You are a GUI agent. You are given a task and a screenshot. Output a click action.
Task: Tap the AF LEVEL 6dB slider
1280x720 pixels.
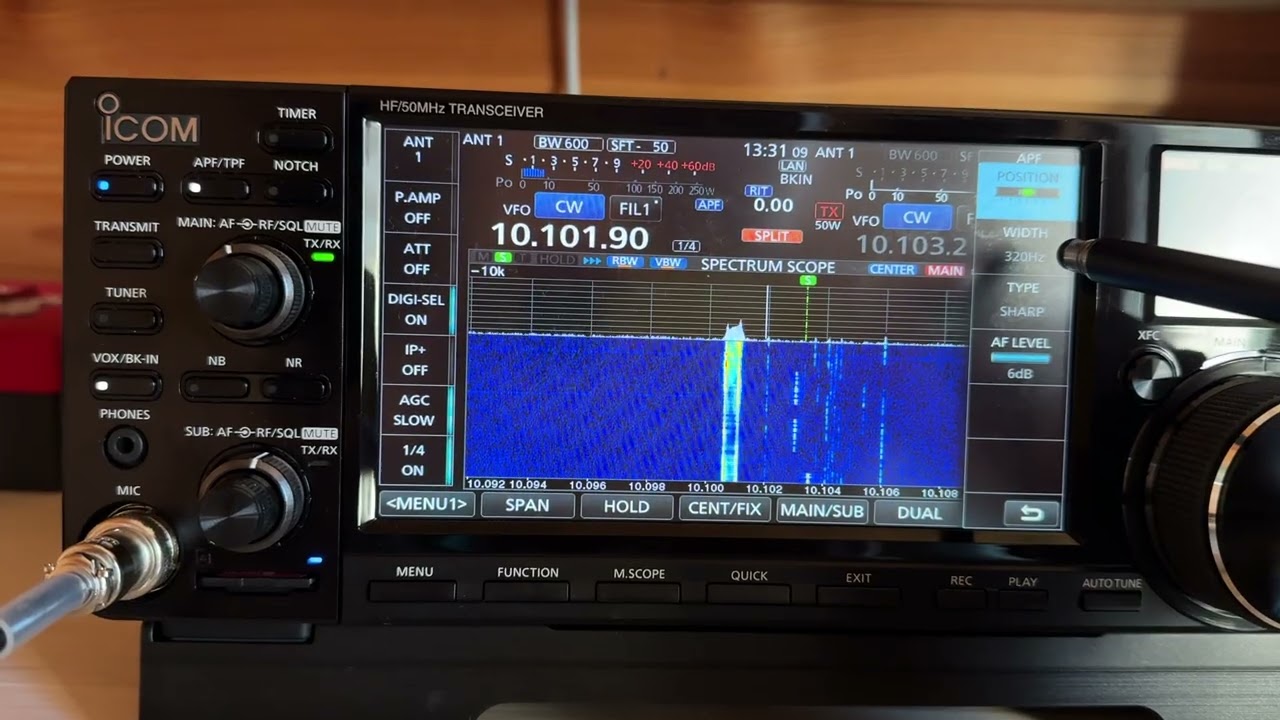coord(1020,357)
